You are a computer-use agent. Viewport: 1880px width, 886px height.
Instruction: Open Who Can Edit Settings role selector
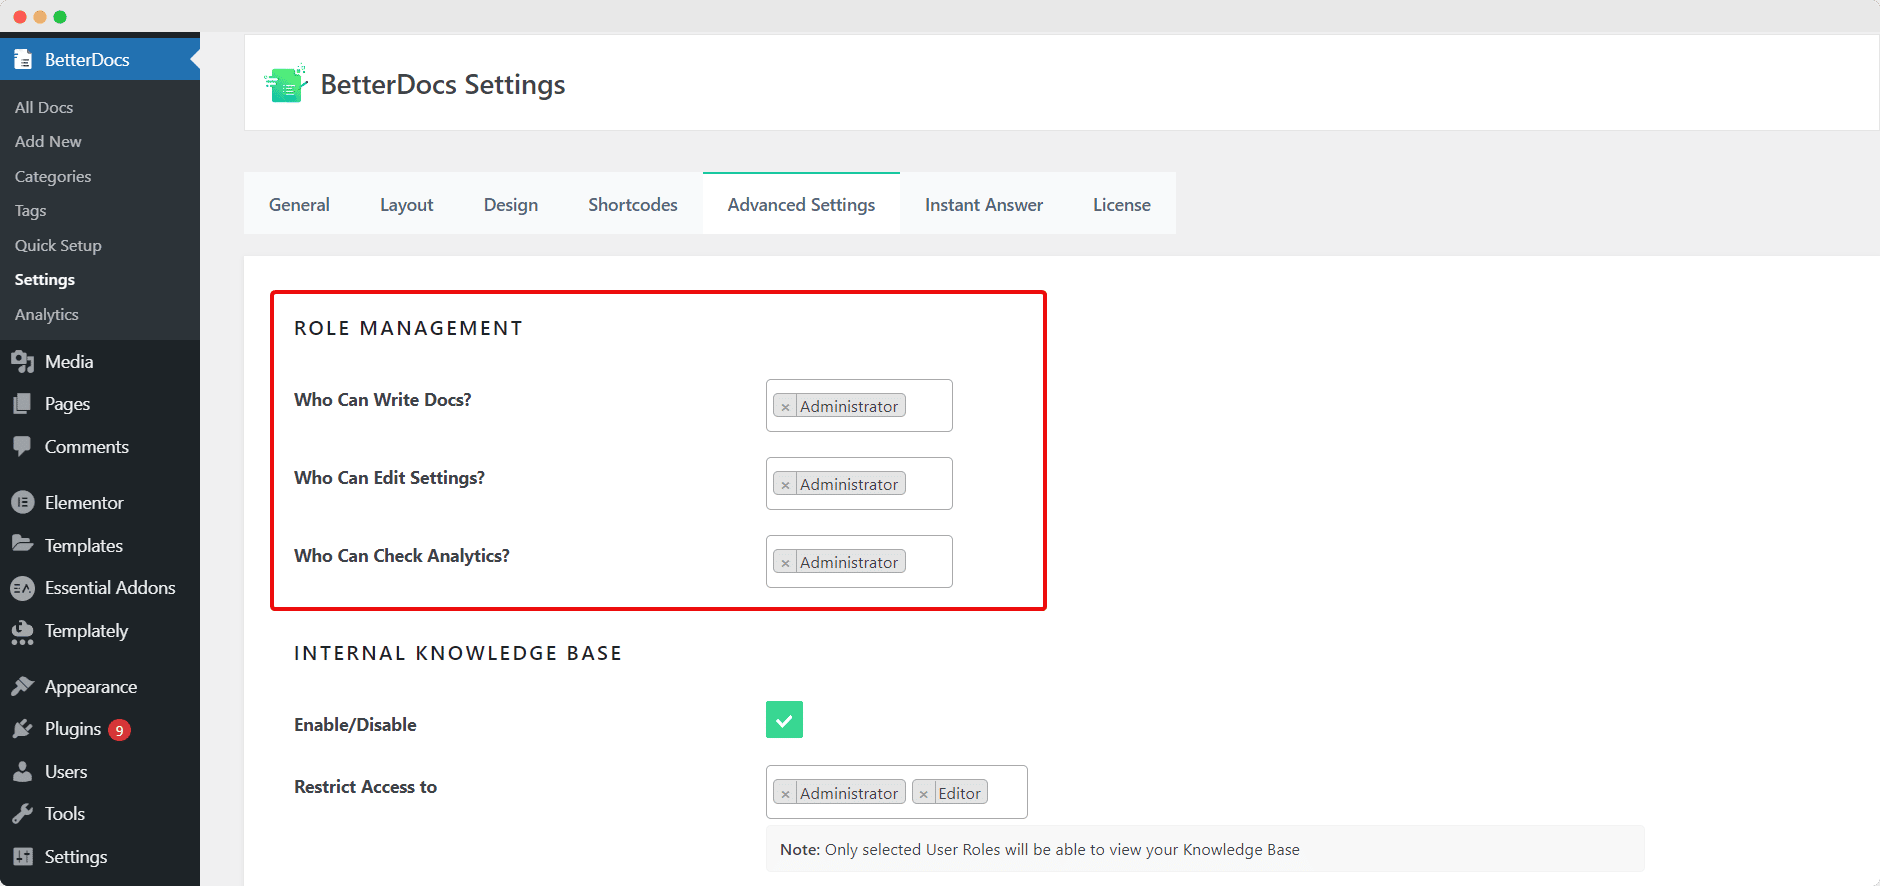pyautogui.click(x=859, y=483)
